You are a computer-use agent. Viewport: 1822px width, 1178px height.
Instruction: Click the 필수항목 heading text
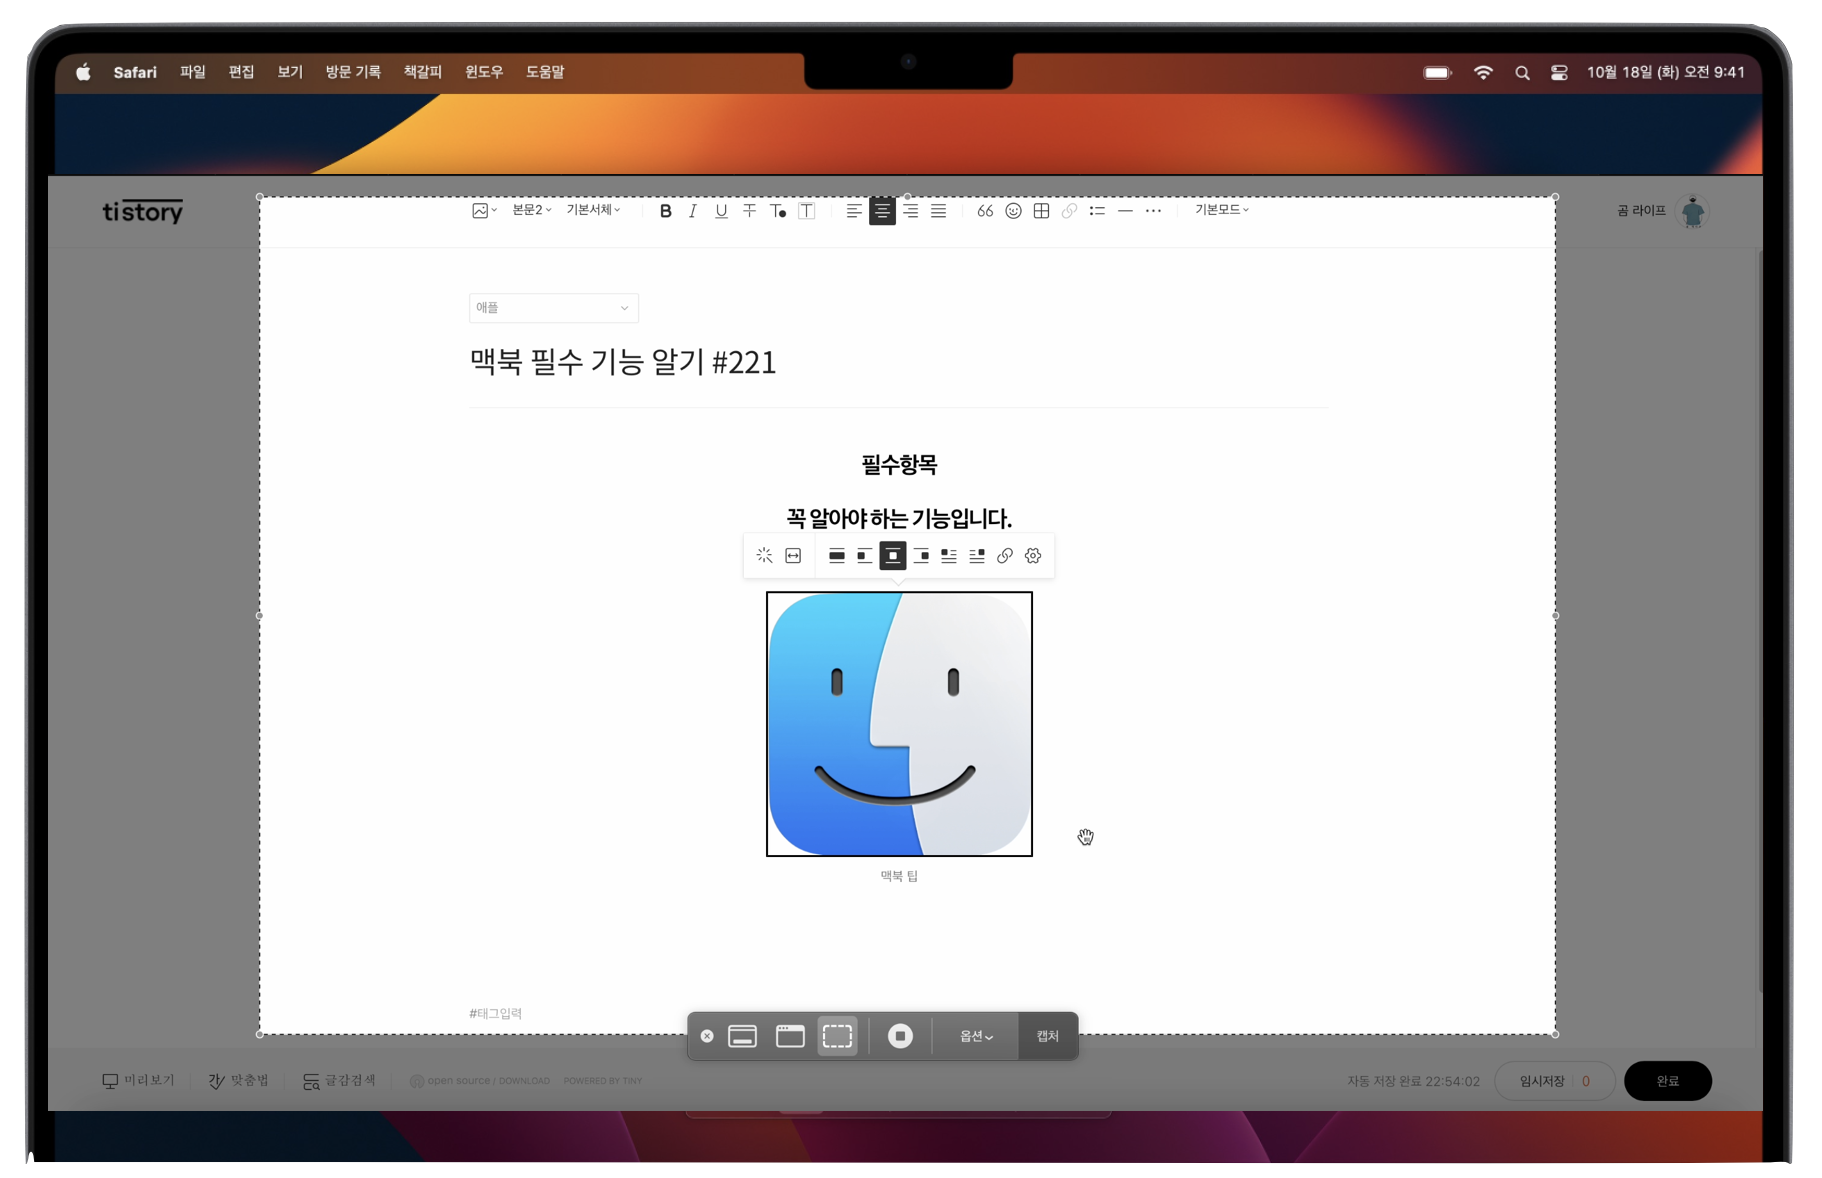[899, 465]
